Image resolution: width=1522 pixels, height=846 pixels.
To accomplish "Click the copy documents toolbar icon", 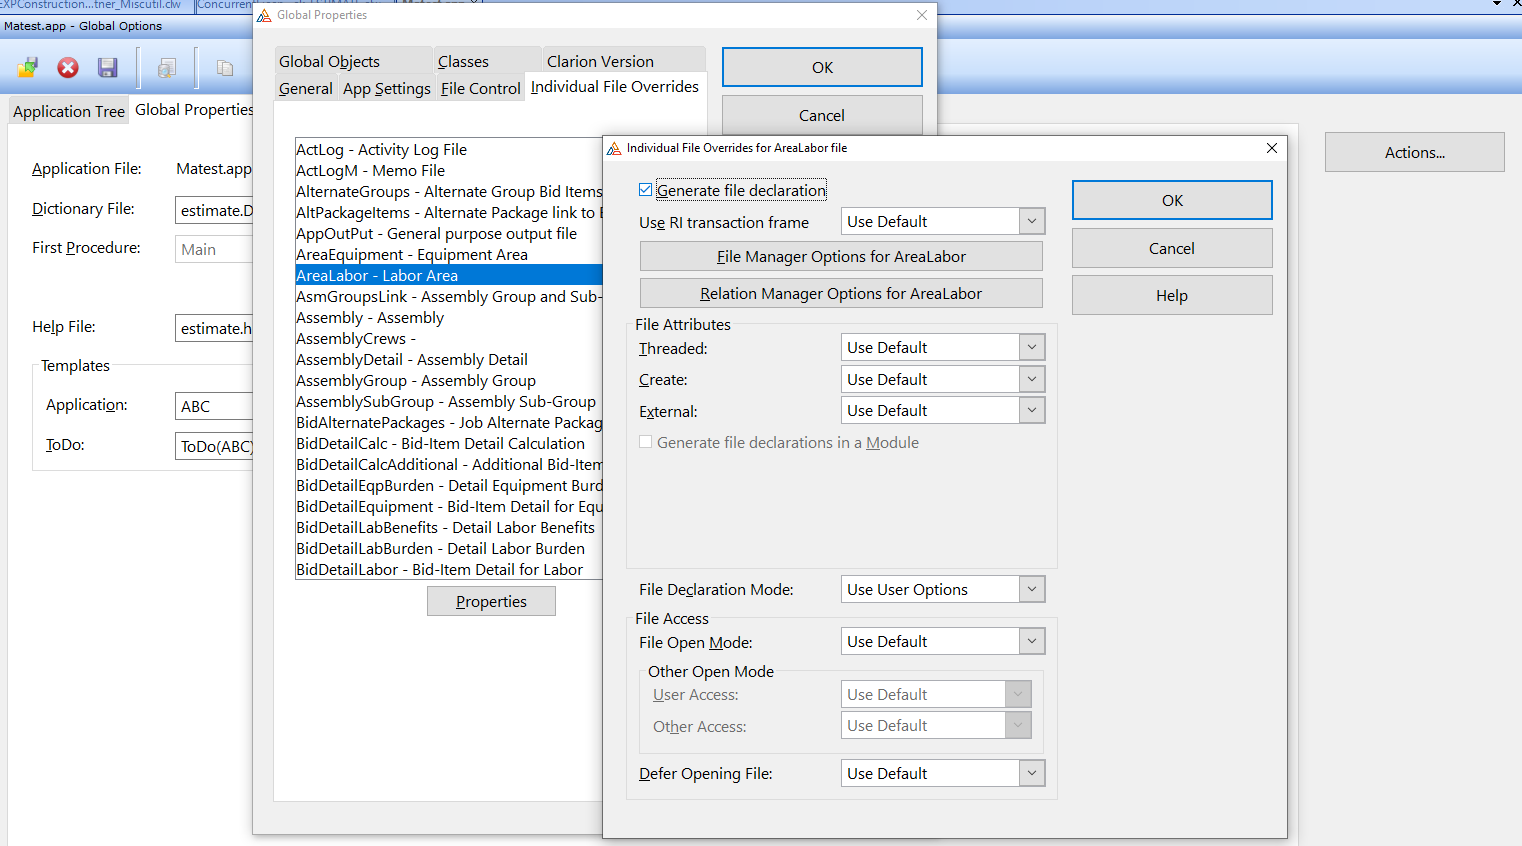I will click(225, 67).
